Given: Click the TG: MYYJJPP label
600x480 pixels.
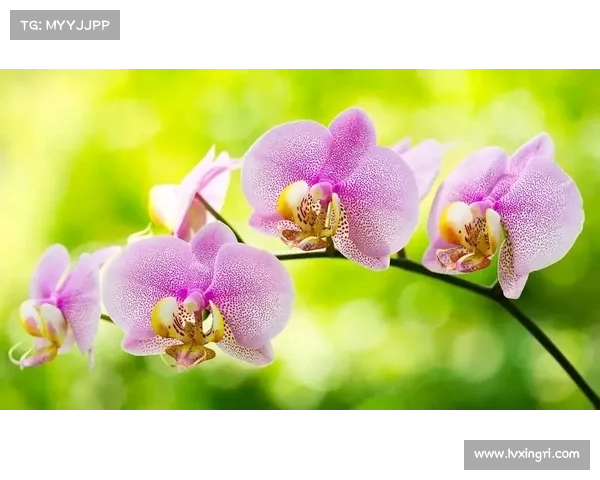Looking at the screenshot, I should tap(65, 25).
